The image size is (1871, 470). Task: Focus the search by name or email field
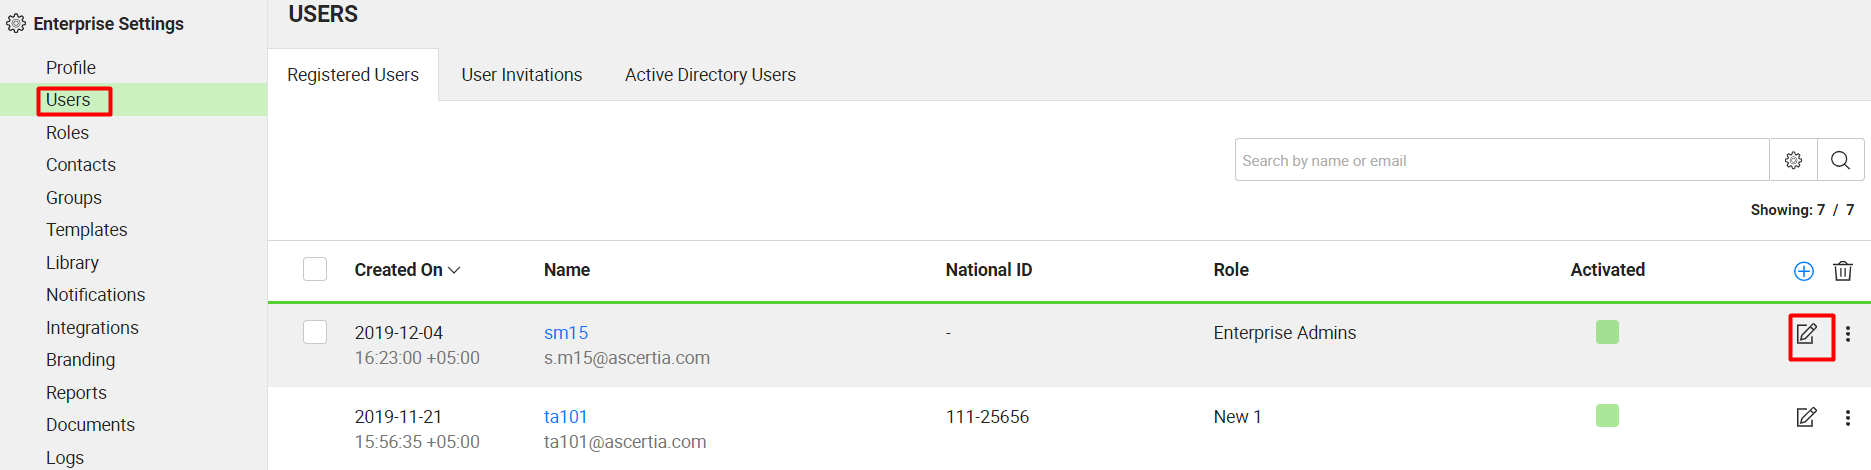pos(1502,160)
